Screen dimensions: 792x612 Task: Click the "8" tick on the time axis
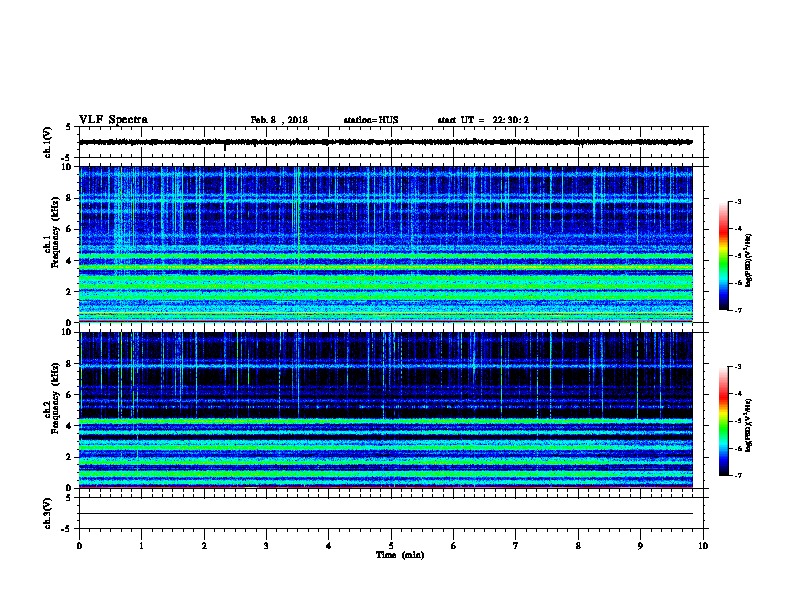[578, 546]
